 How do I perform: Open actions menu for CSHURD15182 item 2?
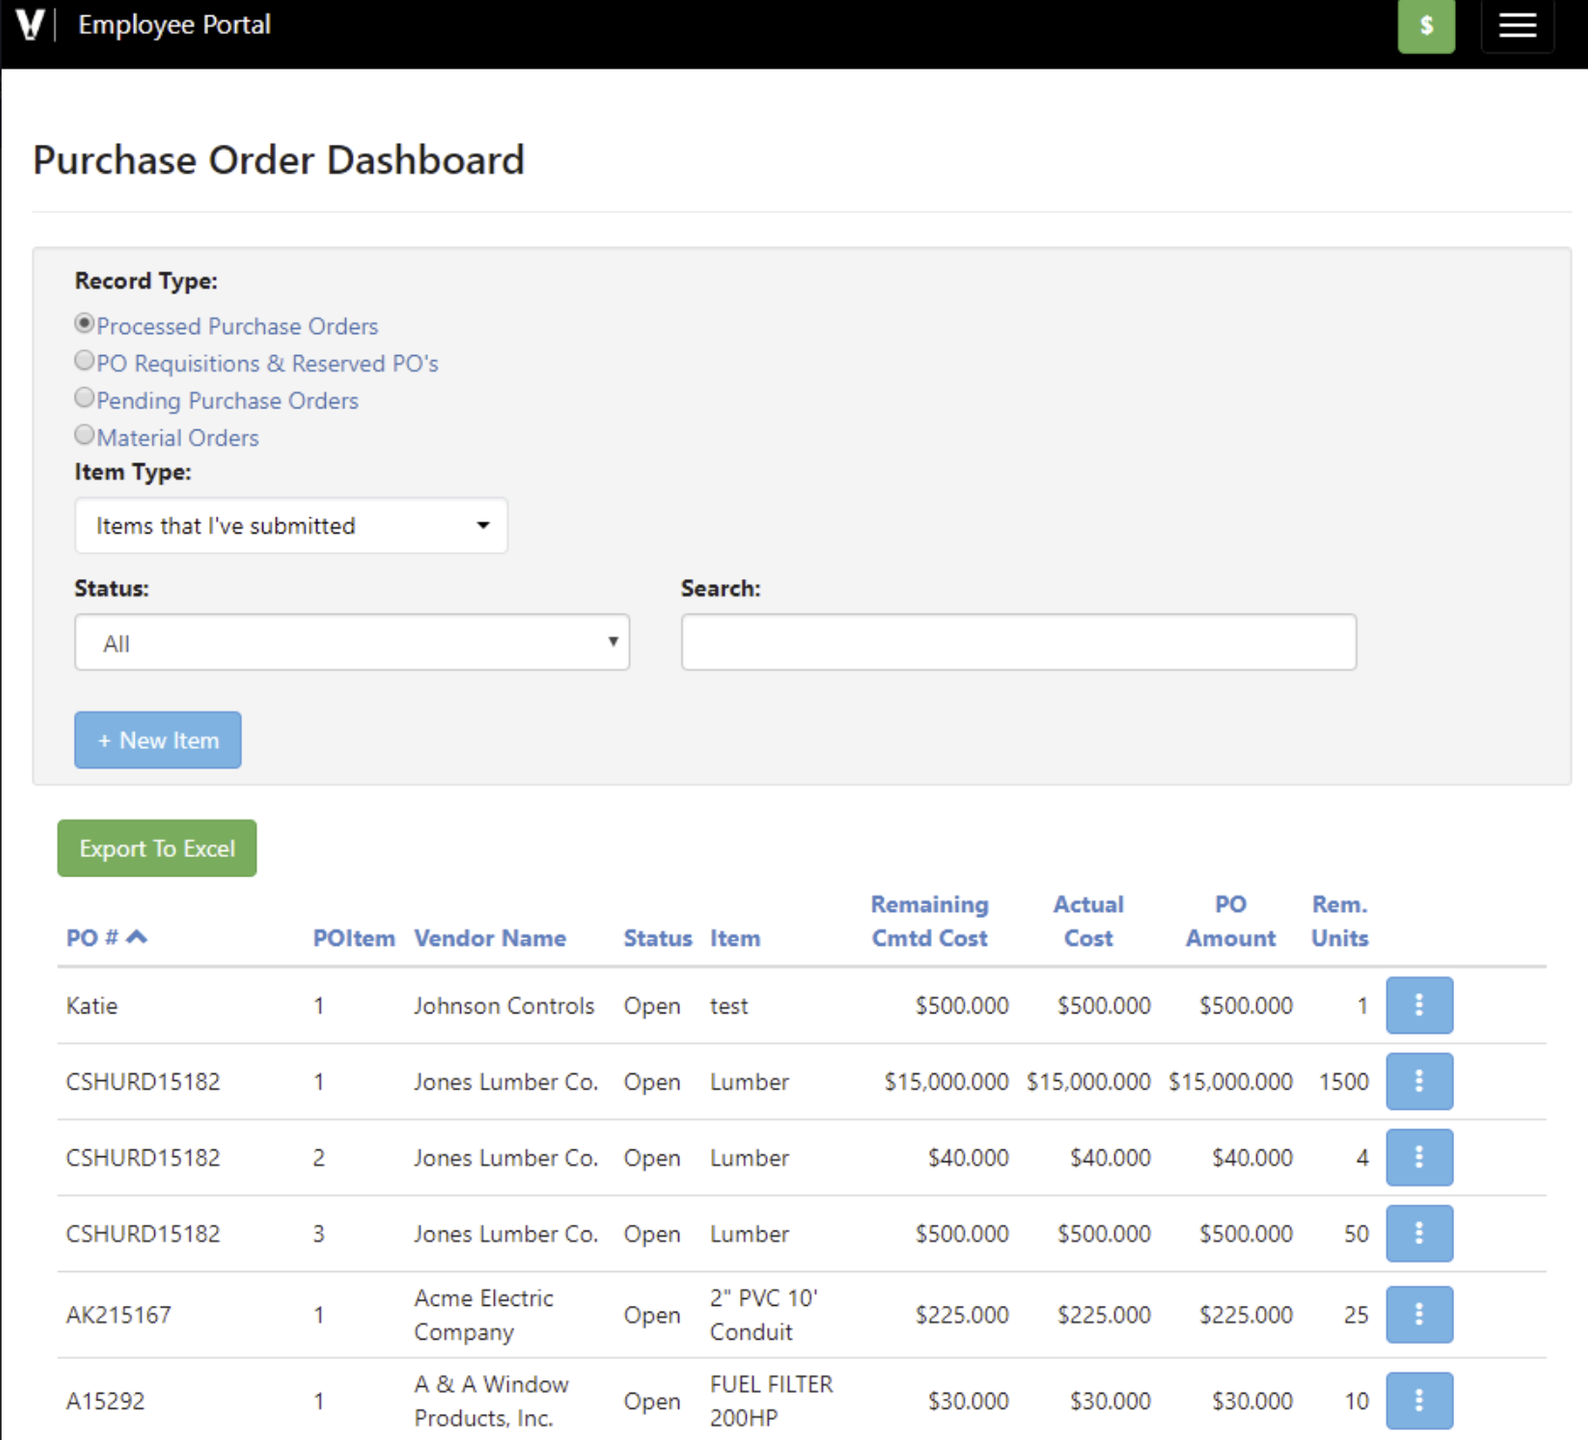click(x=1418, y=1157)
